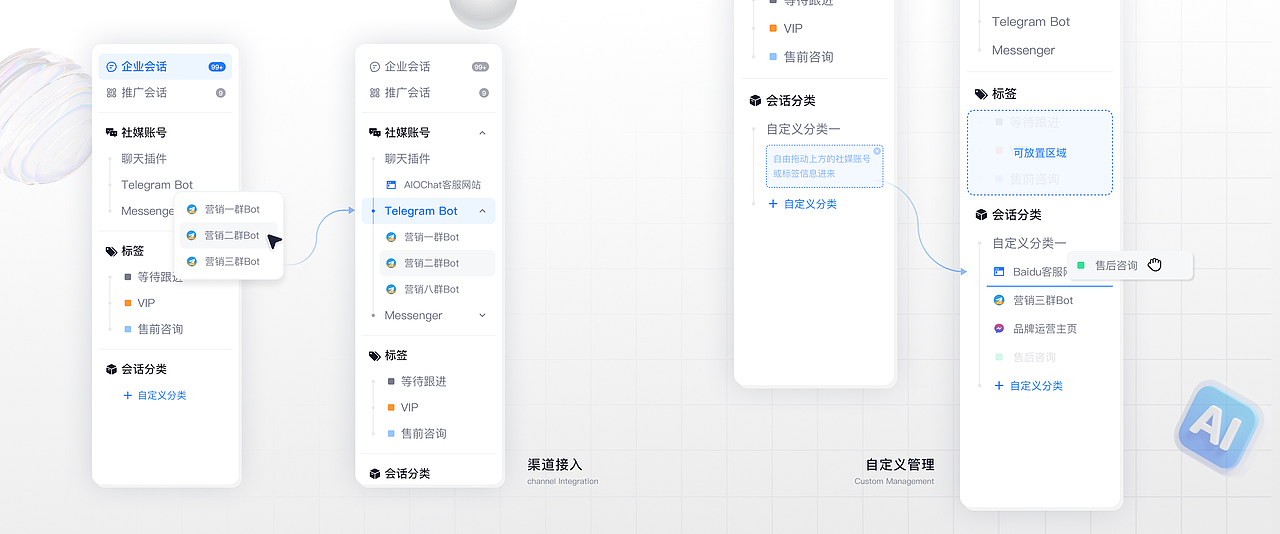Image resolution: width=1280 pixels, height=534 pixels.
Task: Click the 会话分类 cube icon in expanded panel
Action: click(375, 473)
